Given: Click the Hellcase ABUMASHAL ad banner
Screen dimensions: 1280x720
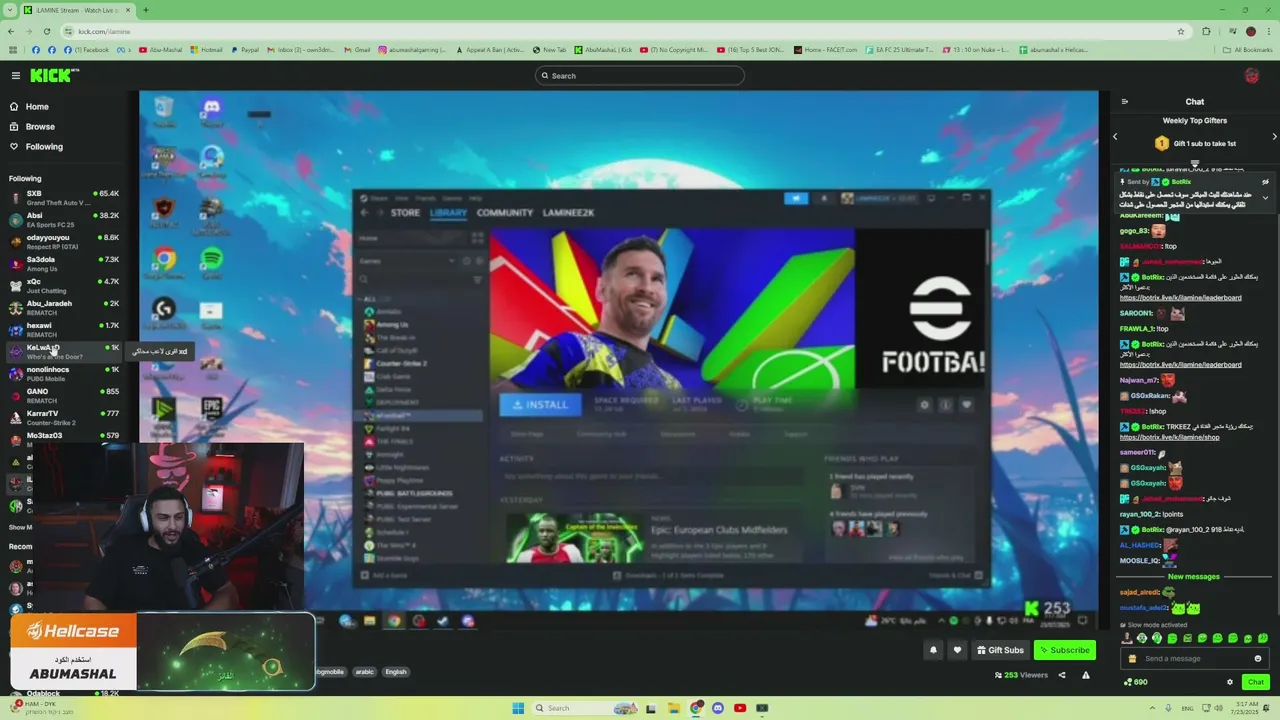Looking at the screenshot, I should click(x=72, y=653).
